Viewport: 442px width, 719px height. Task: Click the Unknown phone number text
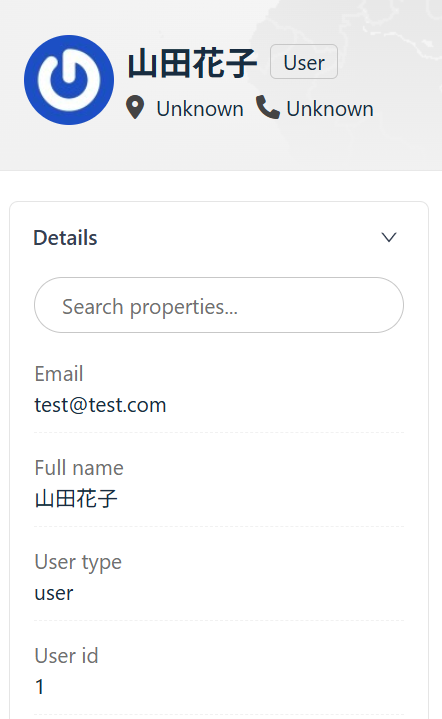click(x=330, y=109)
